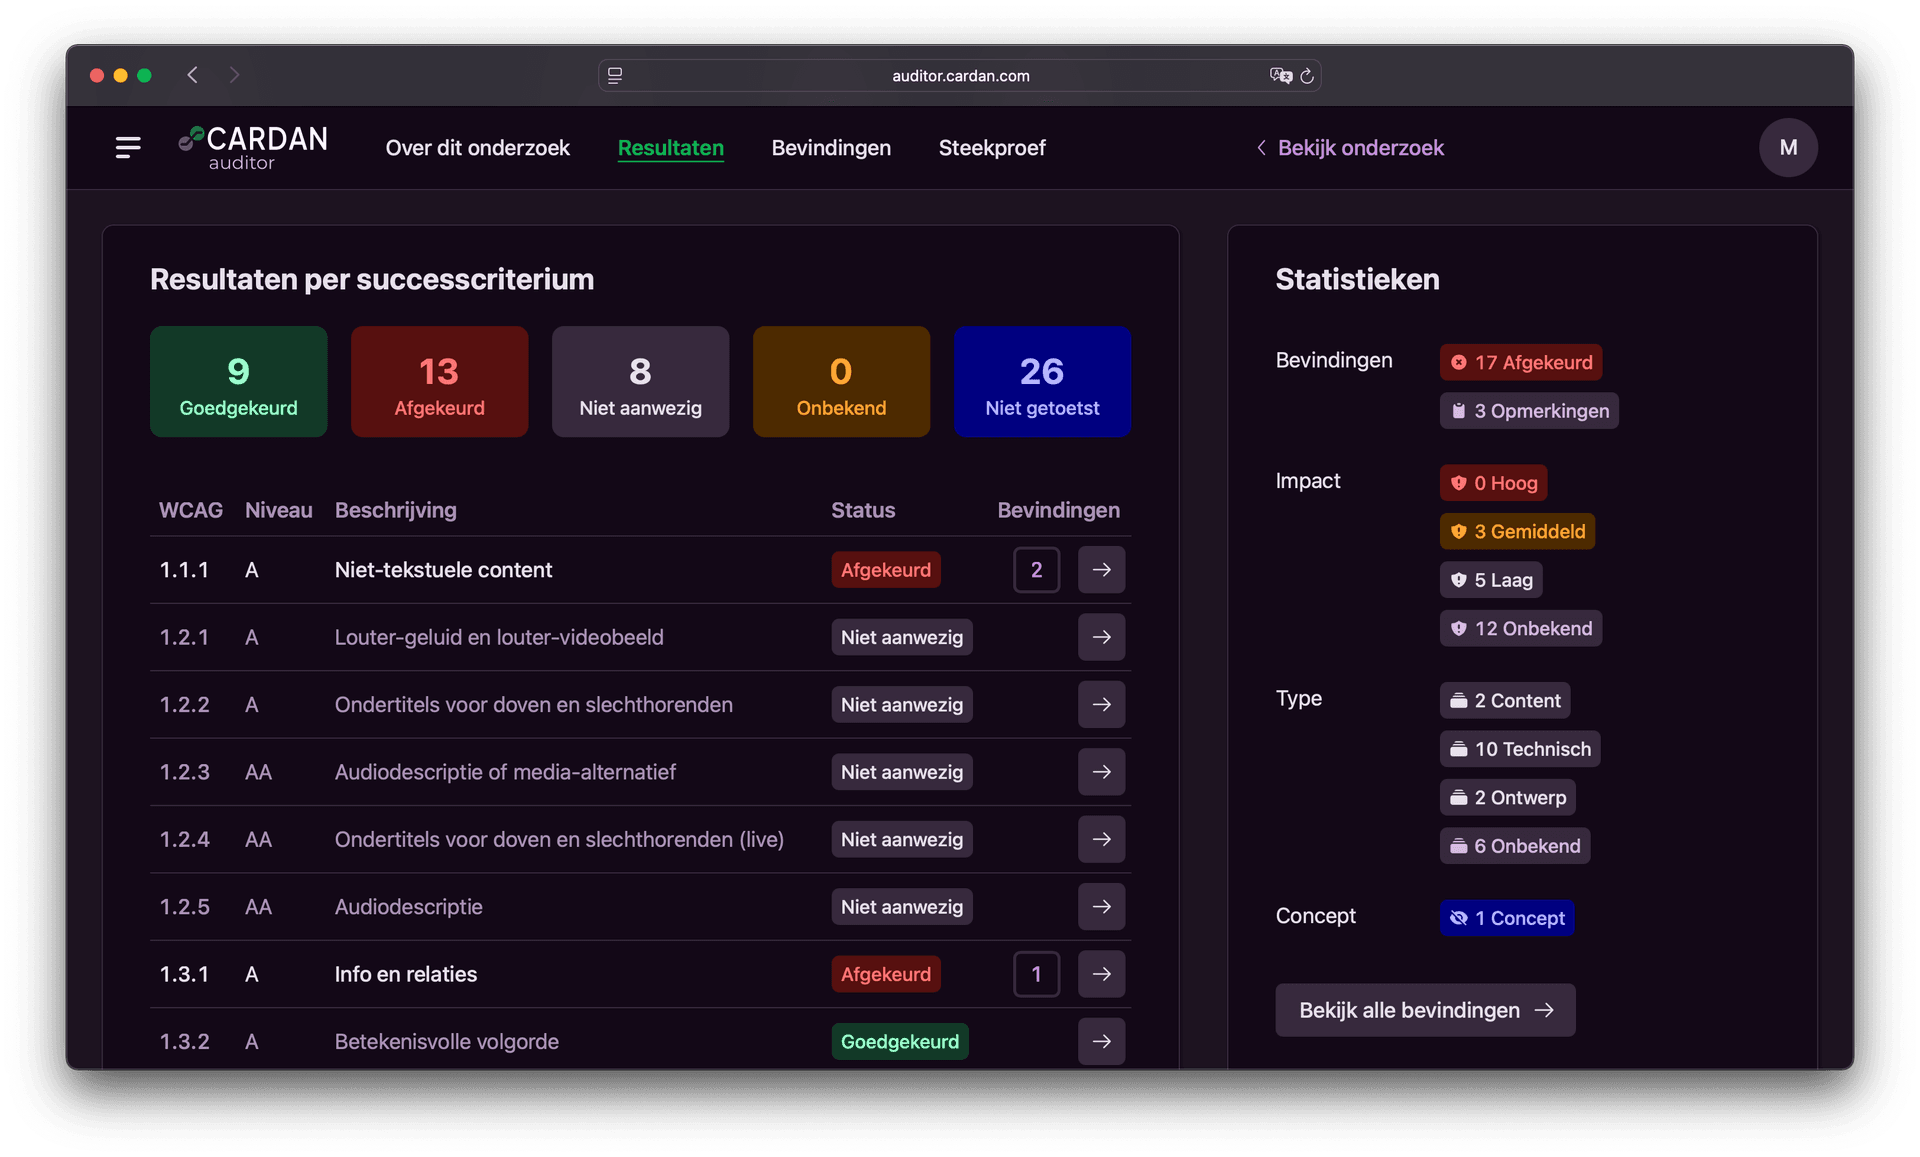Click Audiodescriptie of media-alternatief description
The width and height of the screenshot is (1920, 1157).
tap(505, 772)
